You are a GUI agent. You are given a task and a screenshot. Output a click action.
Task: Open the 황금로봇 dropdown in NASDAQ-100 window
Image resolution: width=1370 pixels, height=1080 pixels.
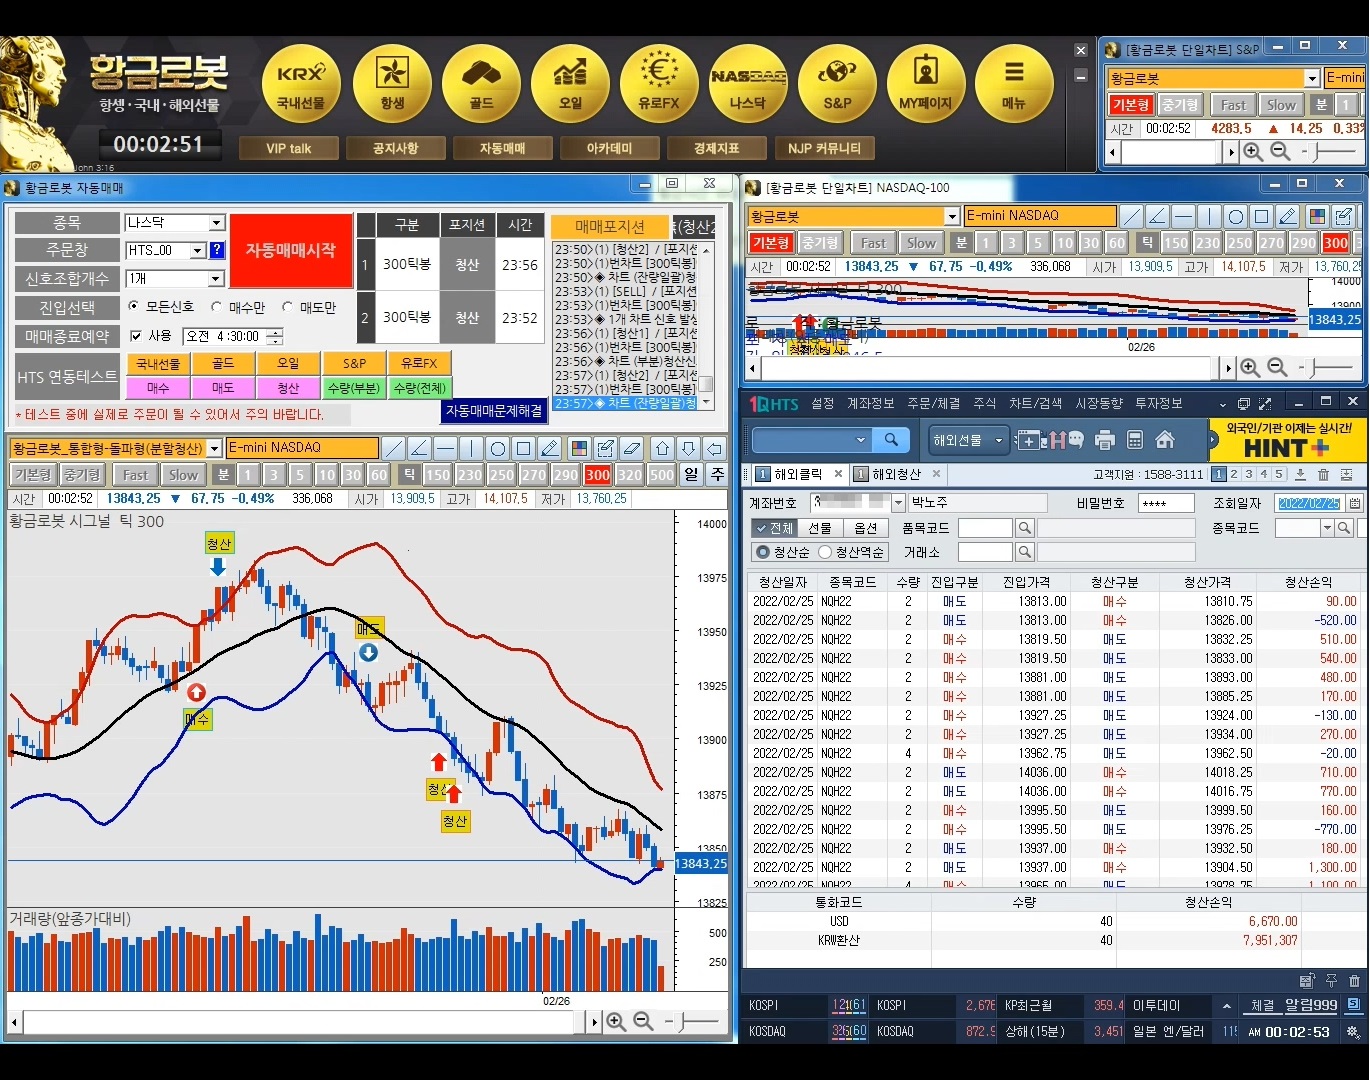tap(952, 216)
